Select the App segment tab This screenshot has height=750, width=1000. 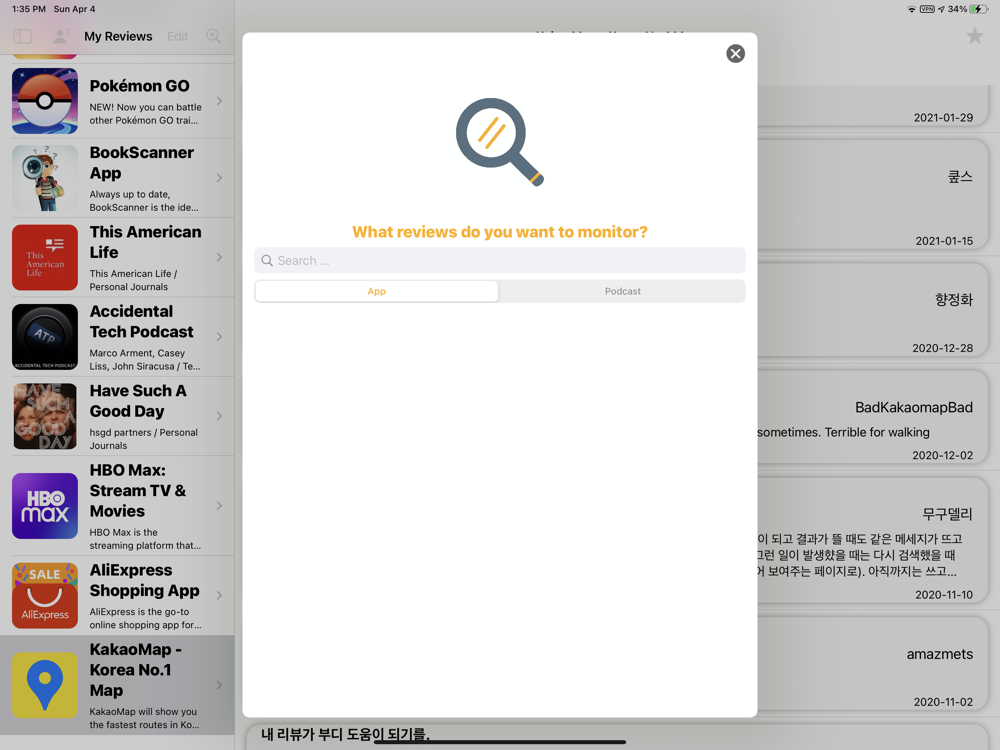tap(376, 291)
